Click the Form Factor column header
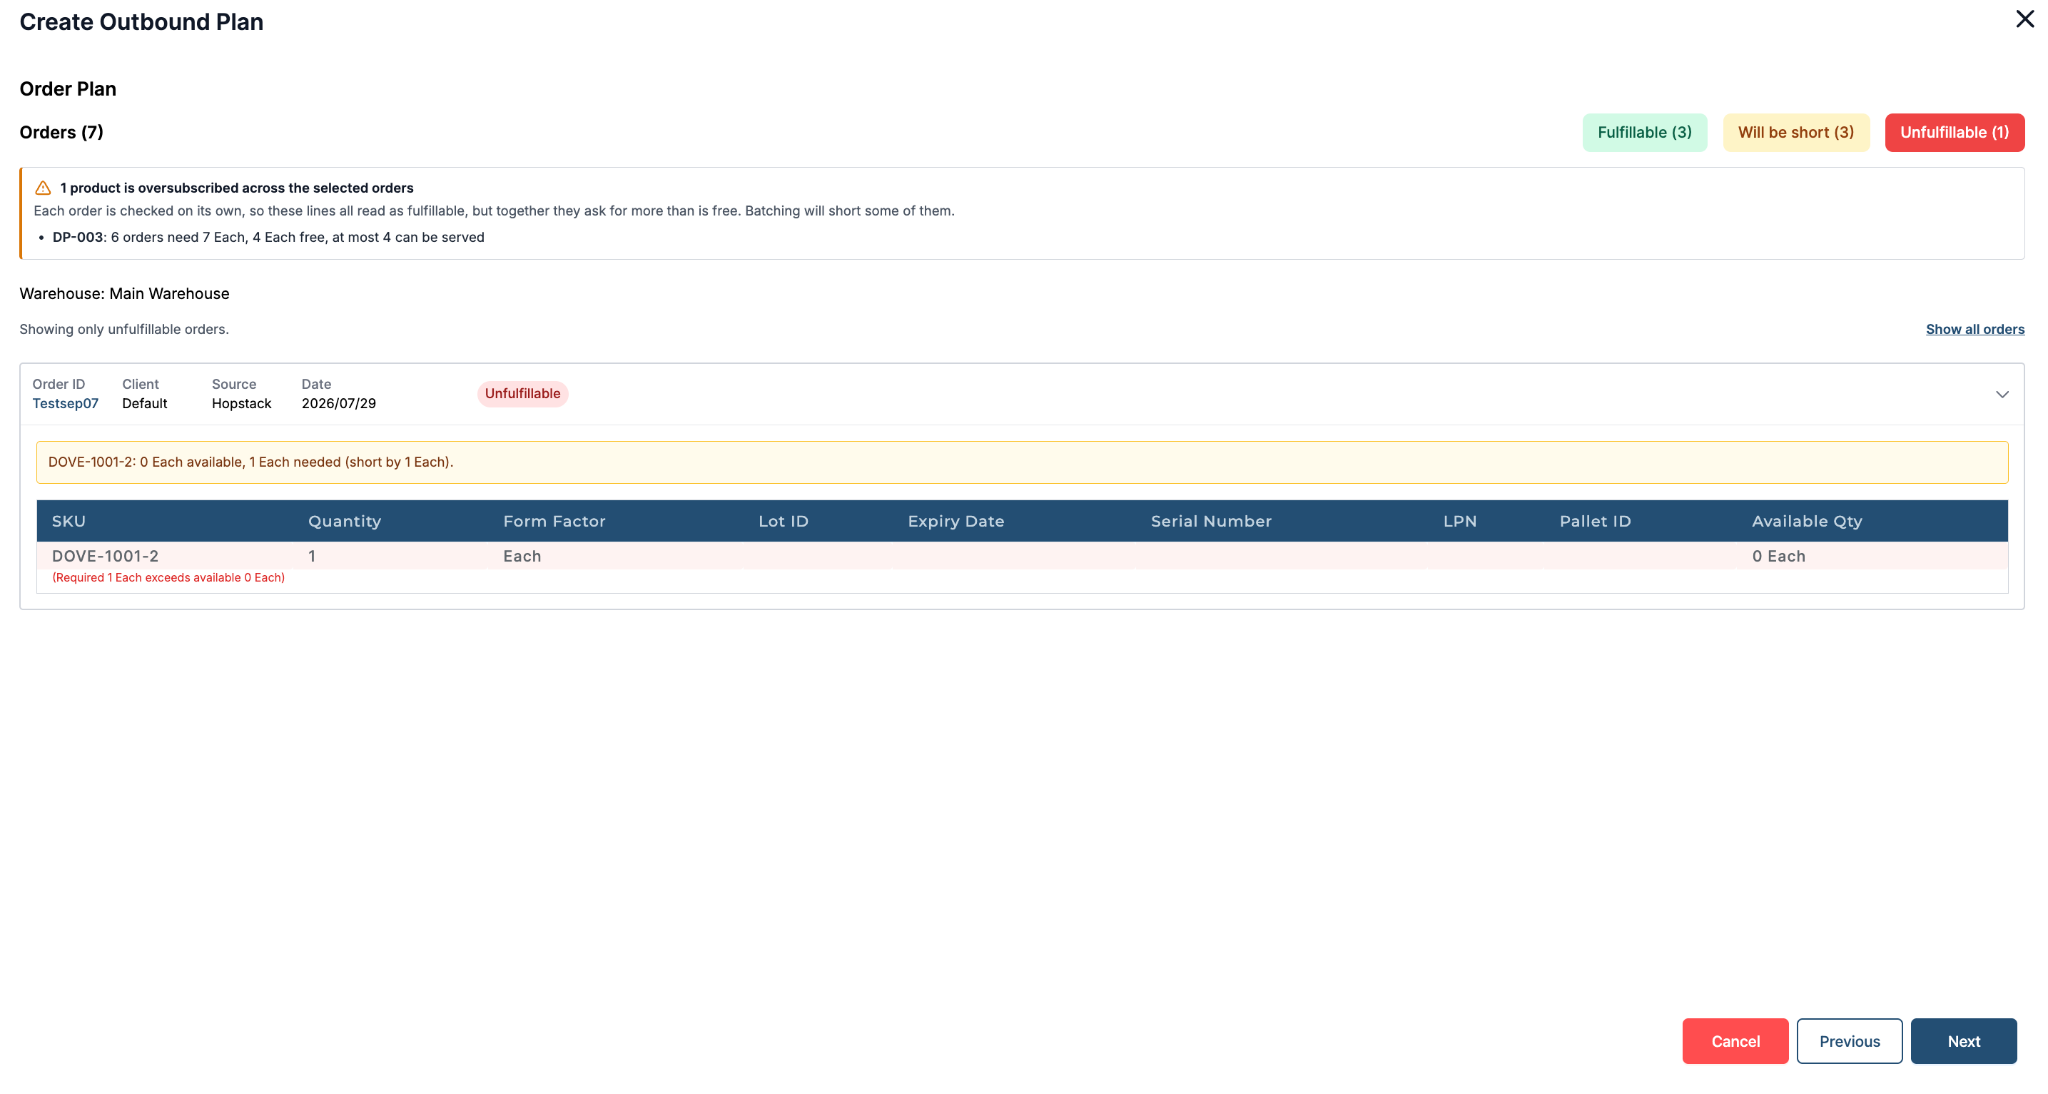Image resolution: width=2048 pixels, height=1094 pixels. 554,521
